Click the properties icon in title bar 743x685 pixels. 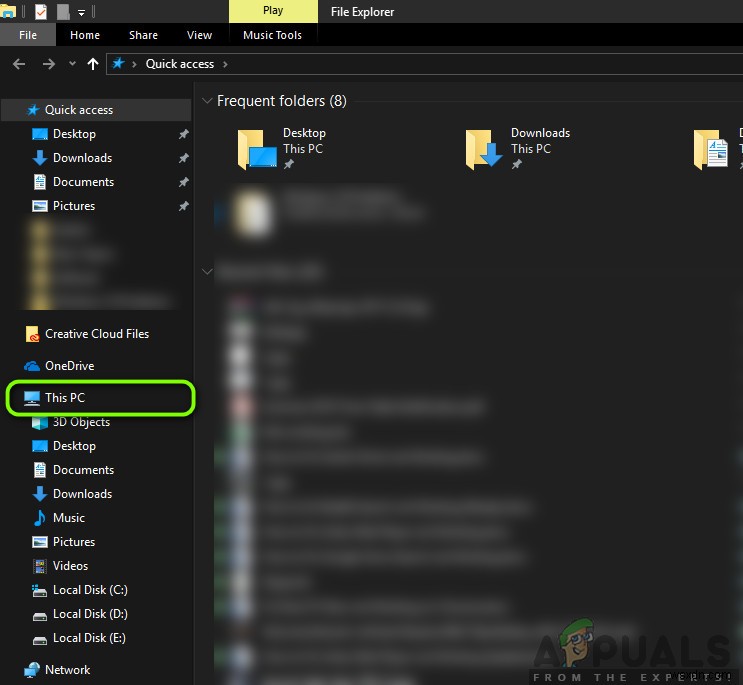click(x=41, y=11)
